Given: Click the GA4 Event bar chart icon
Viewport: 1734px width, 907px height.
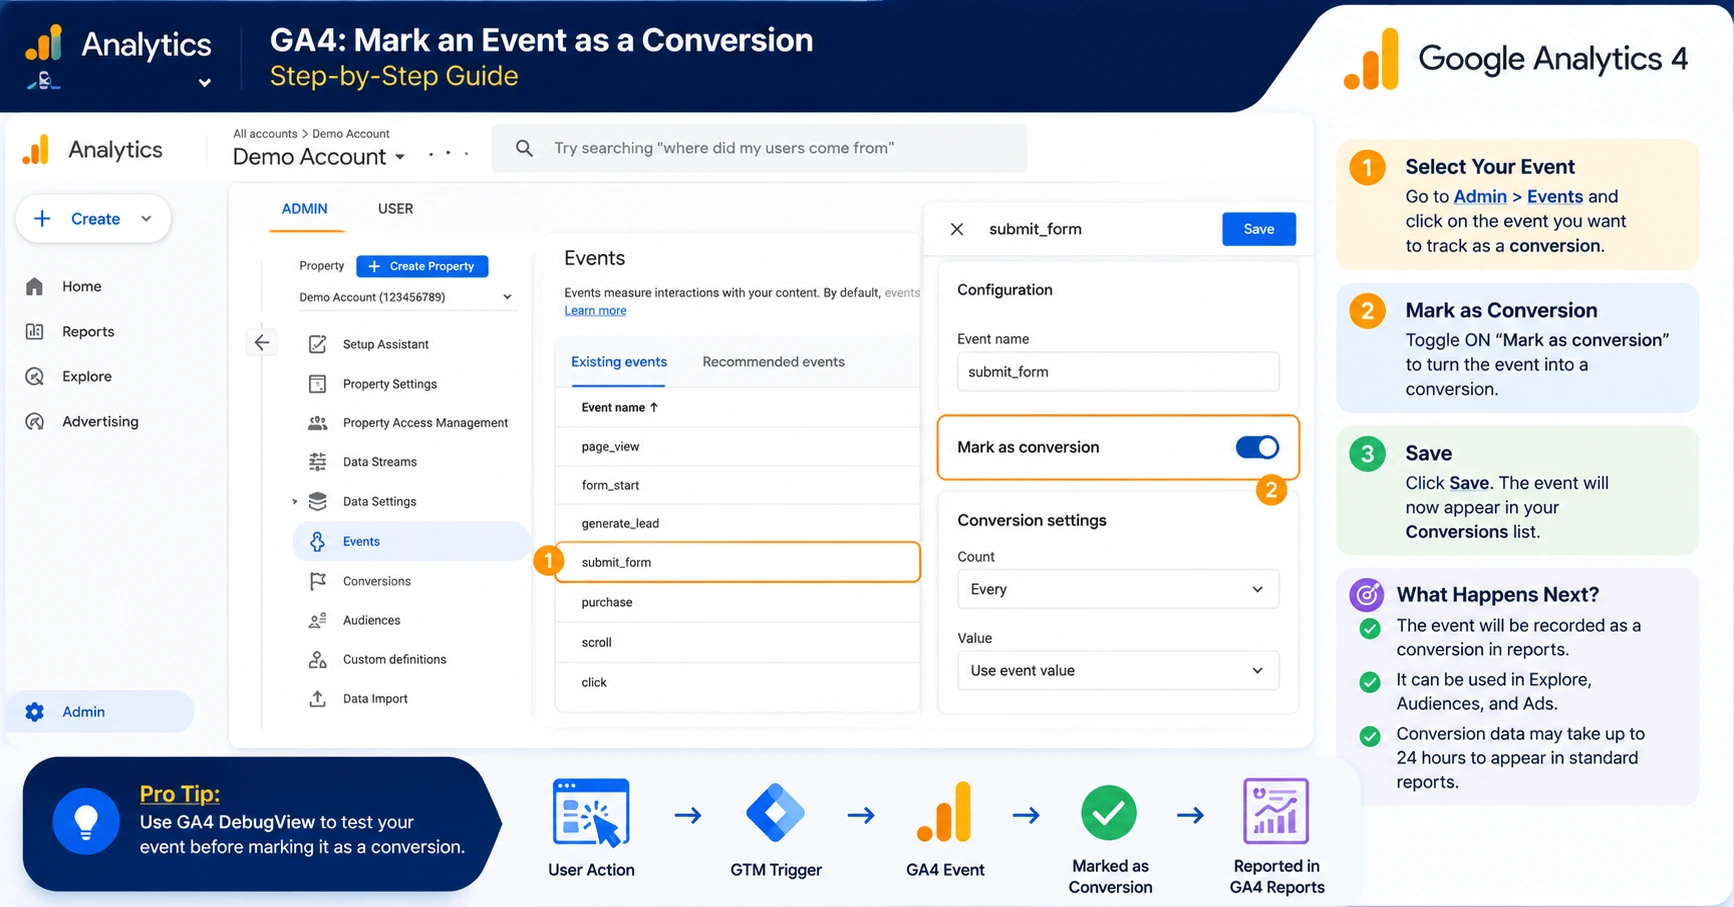Looking at the screenshot, I should (x=944, y=812).
